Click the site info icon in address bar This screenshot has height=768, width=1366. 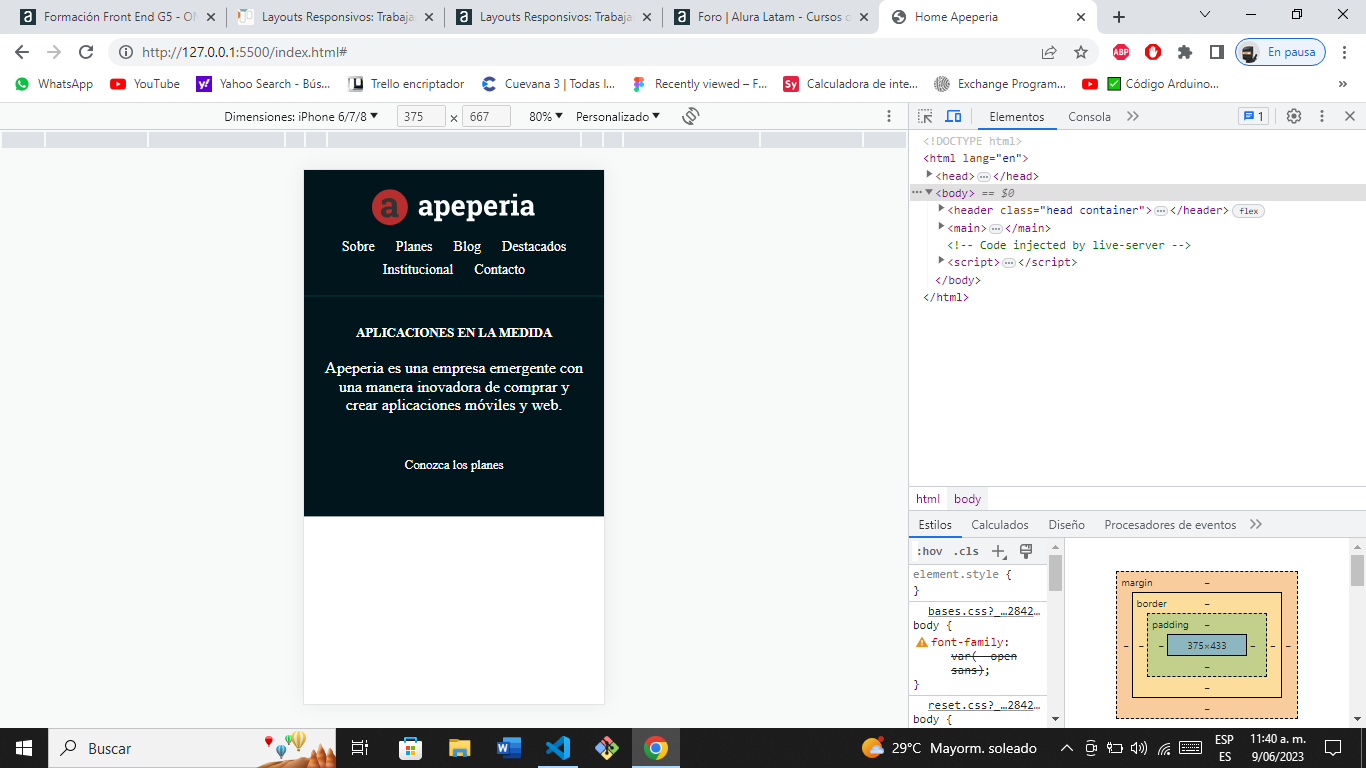click(x=126, y=52)
